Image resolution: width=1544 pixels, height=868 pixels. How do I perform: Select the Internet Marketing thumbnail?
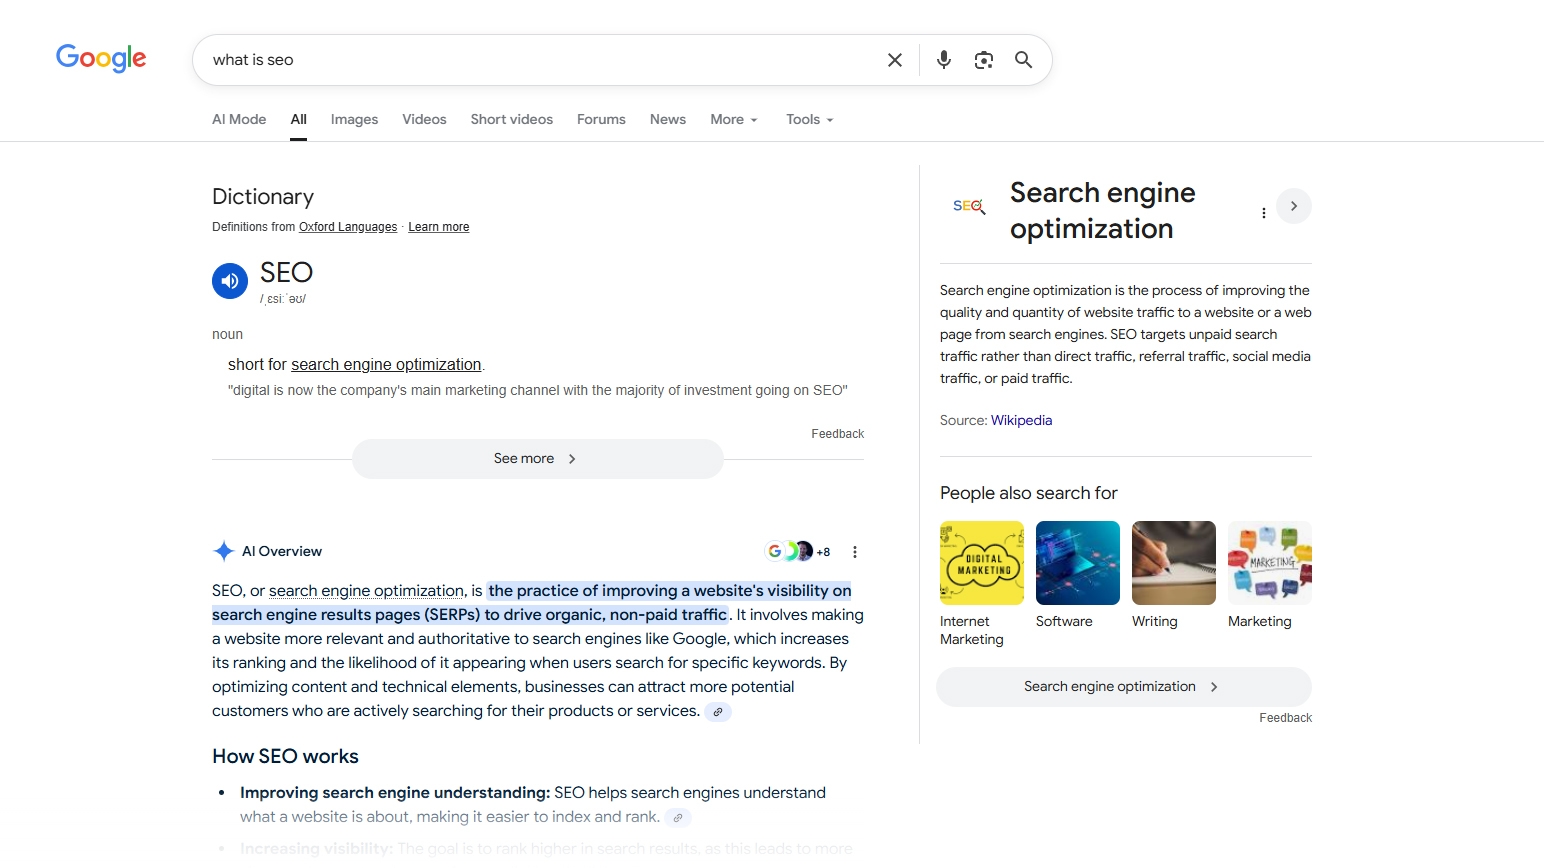(x=981, y=562)
